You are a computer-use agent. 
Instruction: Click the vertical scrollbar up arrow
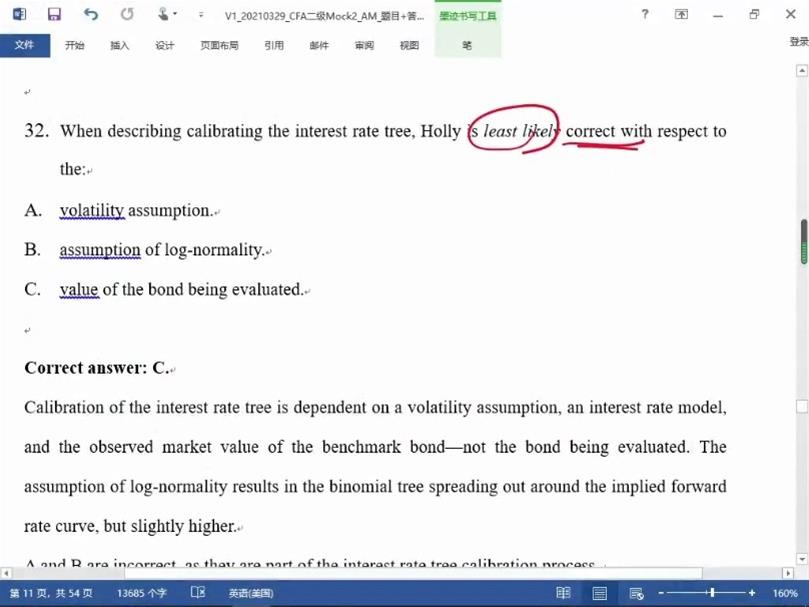802,71
